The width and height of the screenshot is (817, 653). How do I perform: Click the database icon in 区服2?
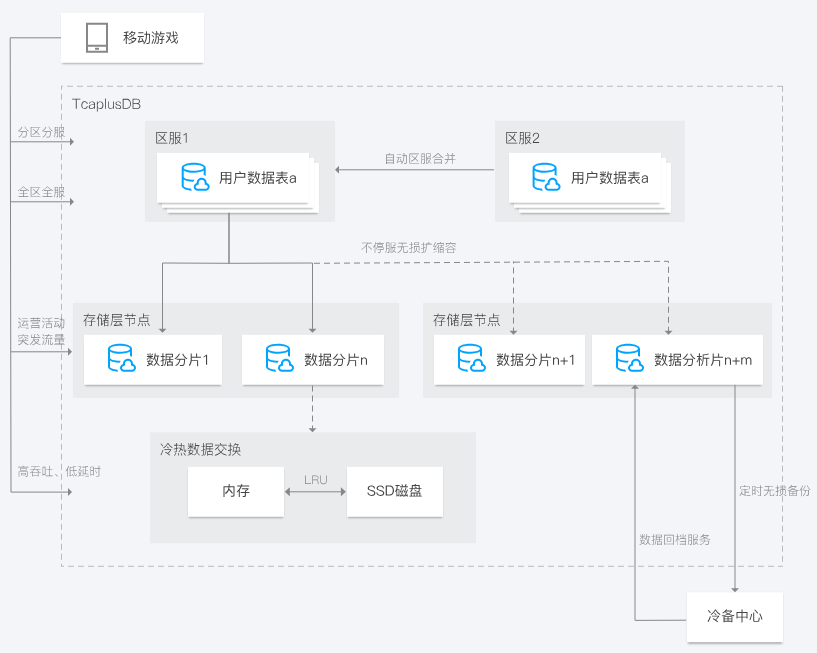point(546,178)
